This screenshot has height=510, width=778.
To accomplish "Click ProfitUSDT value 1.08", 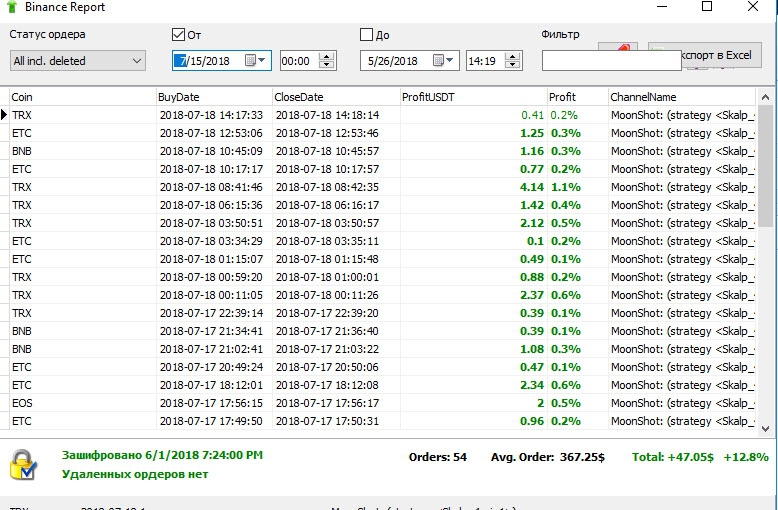I will point(532,349).
